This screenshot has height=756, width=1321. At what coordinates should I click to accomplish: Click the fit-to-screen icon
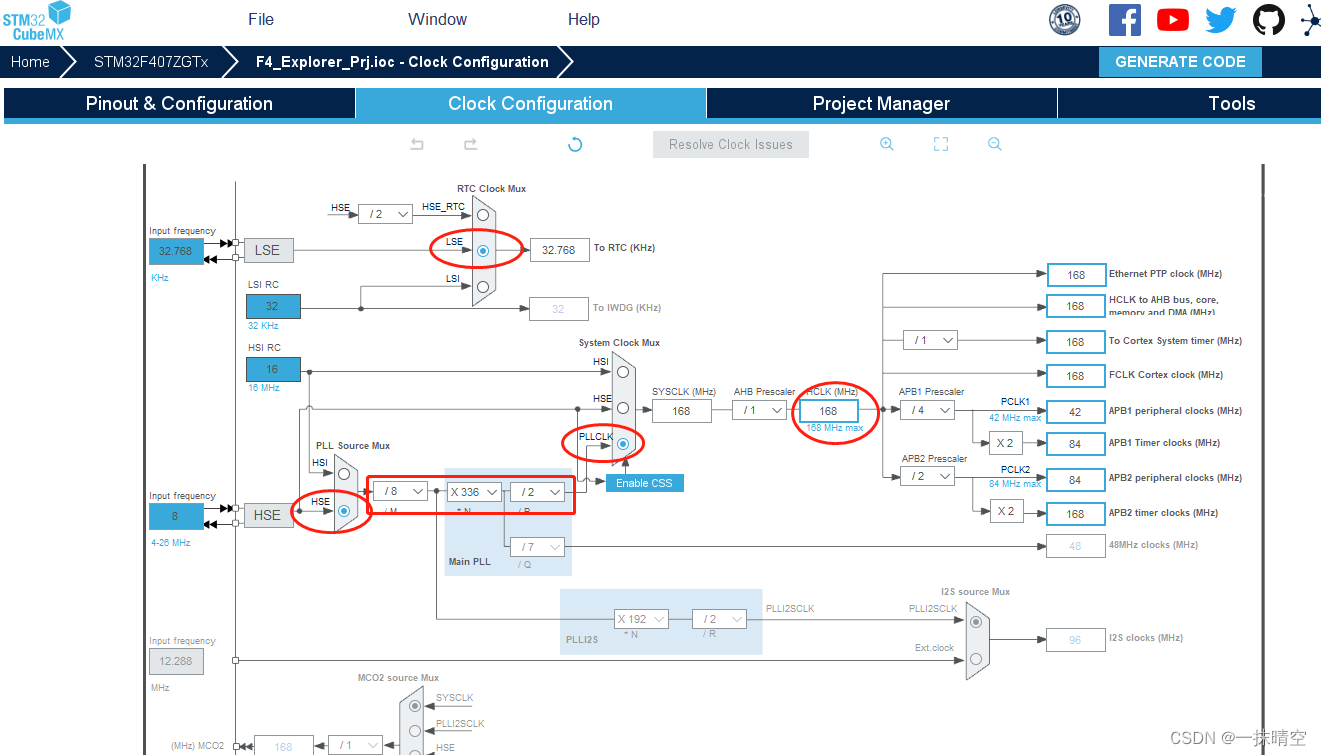click(x=941, y=144)
